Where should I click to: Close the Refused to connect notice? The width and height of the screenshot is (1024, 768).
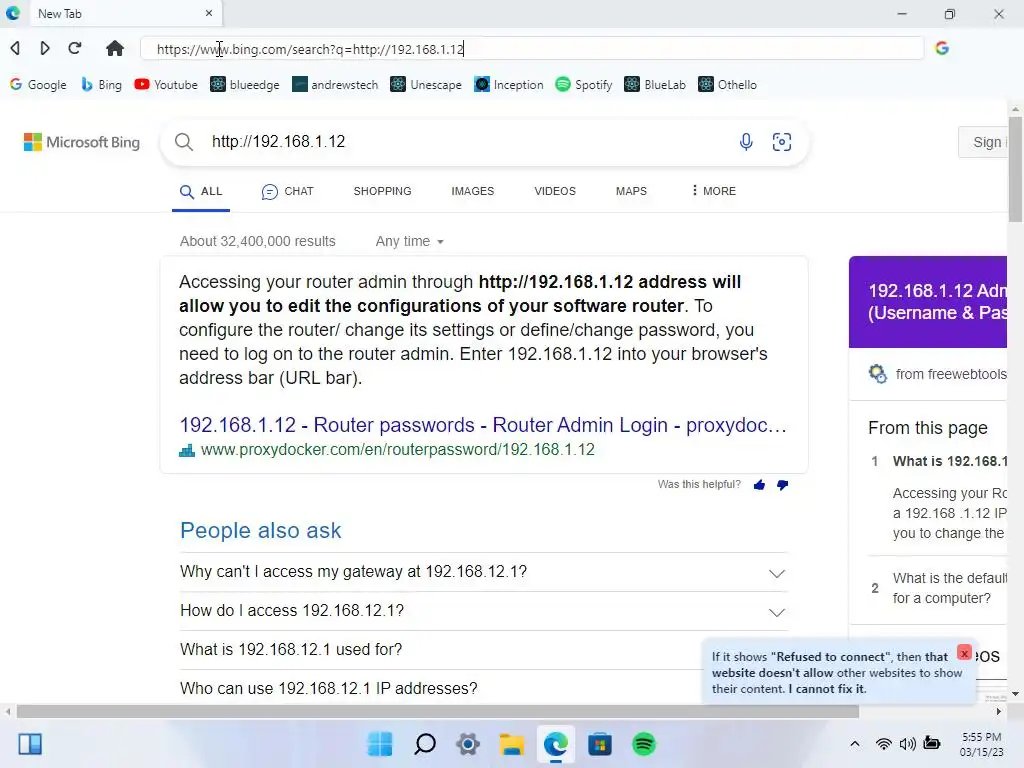965,653
